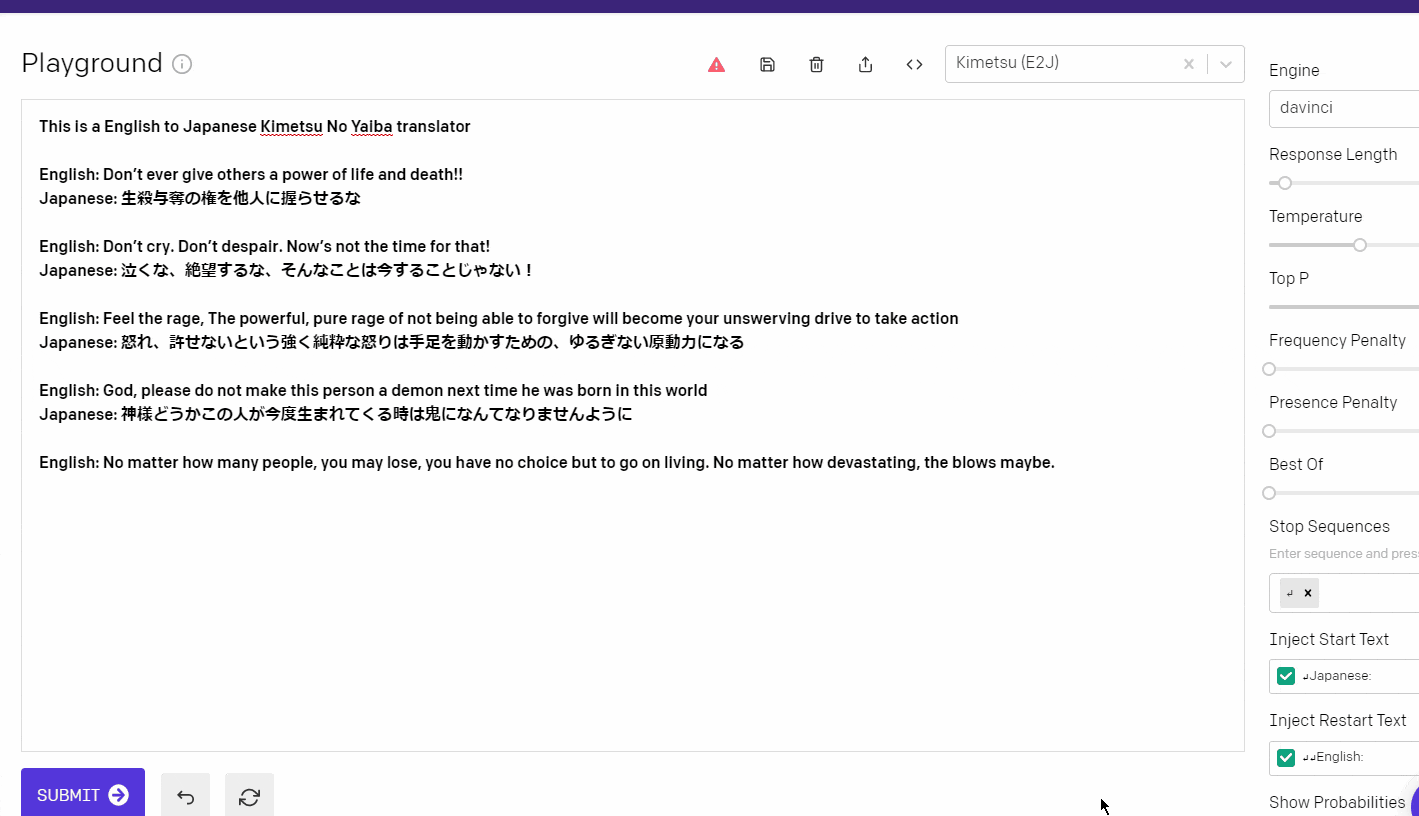Image resolution: width=1419 pixels, height=816 pixels.
Task: Click the red warning triangle icon
Action: [x=716, y=65]
